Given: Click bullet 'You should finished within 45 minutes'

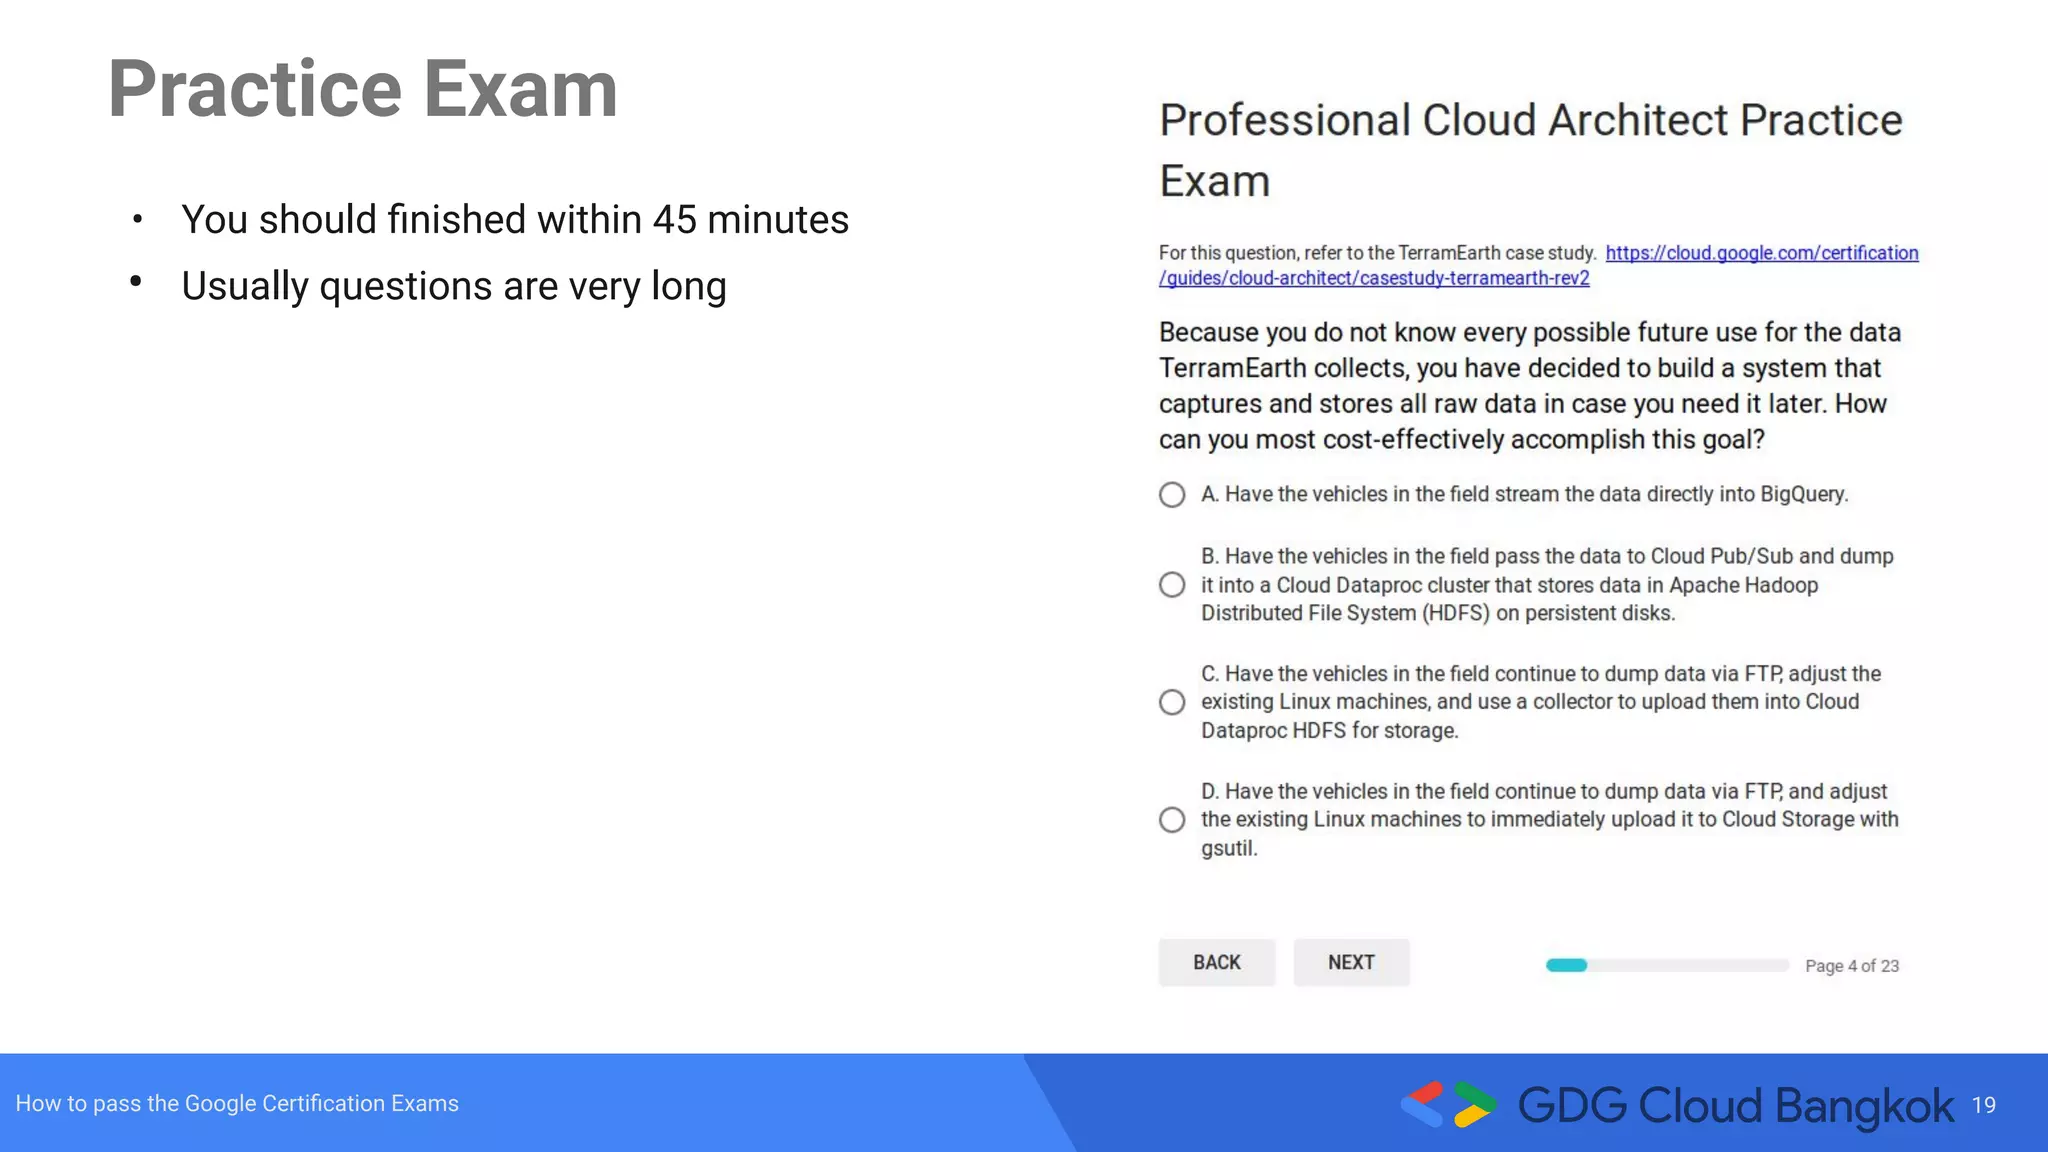Looking at the screenshot, I should [x=515, y=219].
